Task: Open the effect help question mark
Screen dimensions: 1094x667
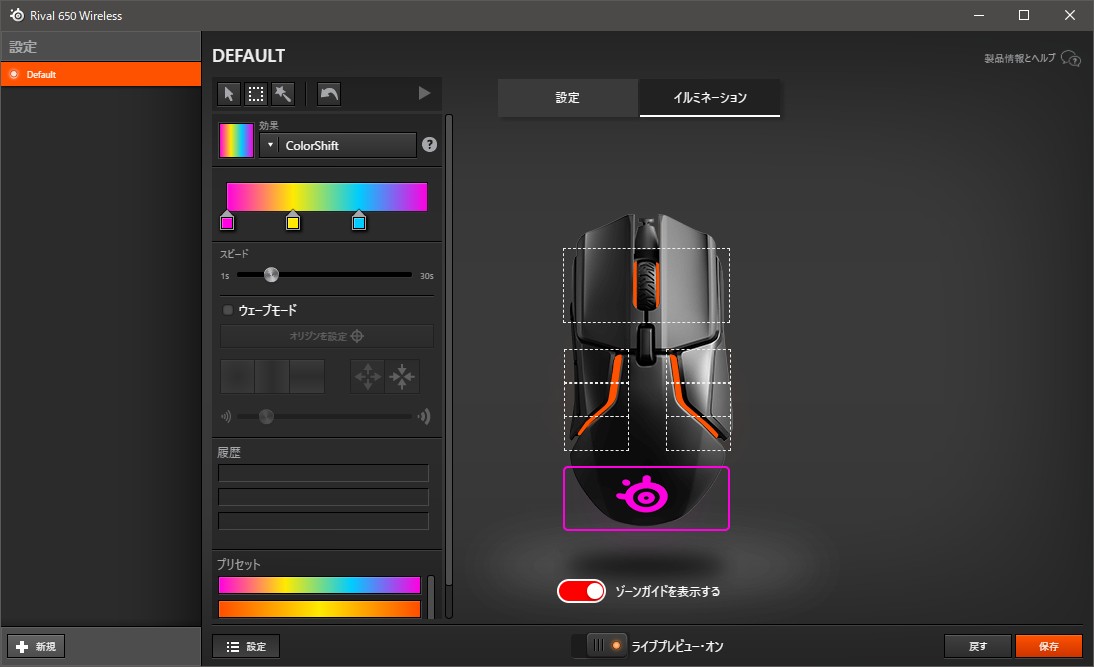Action: pyautogui.click(x=430, y=144)
